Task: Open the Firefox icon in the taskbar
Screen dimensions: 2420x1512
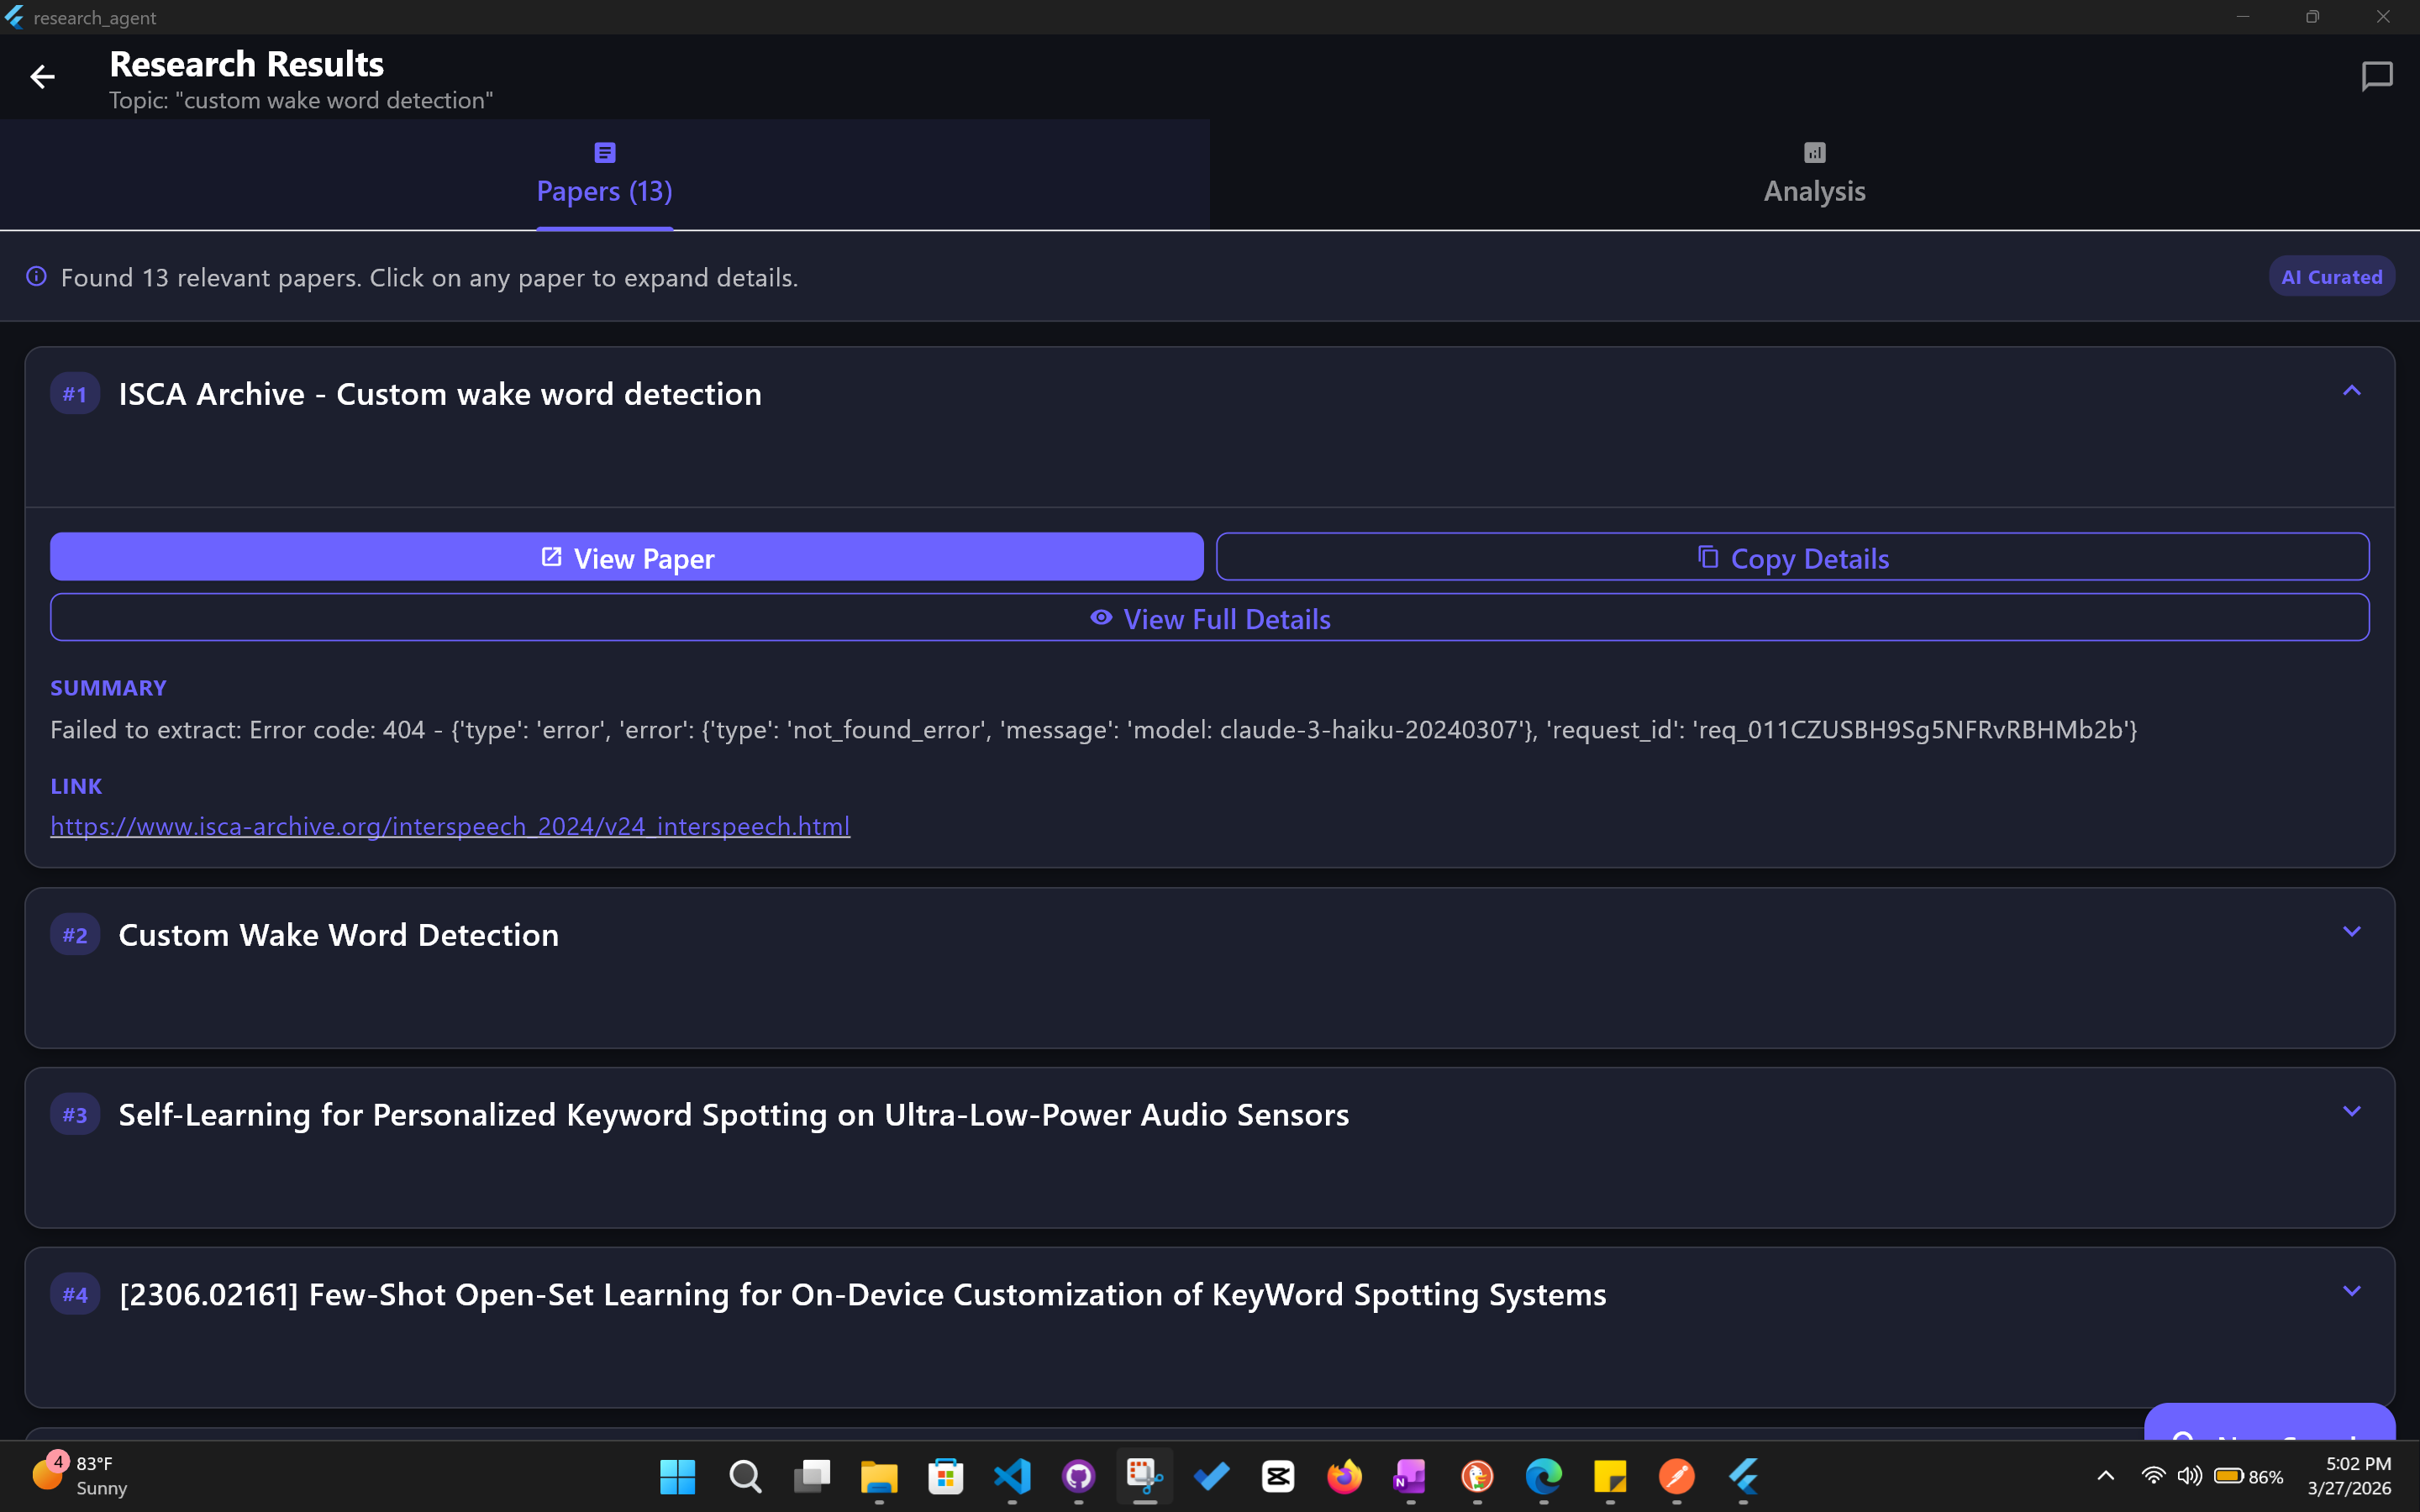Action: (1344, 1476)
